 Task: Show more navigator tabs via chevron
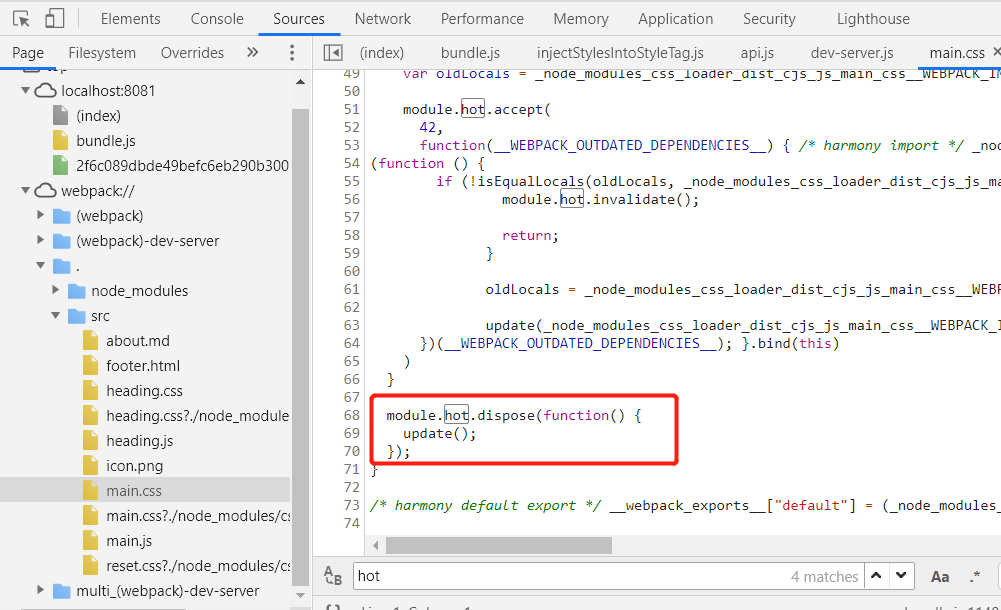[253, 52]
